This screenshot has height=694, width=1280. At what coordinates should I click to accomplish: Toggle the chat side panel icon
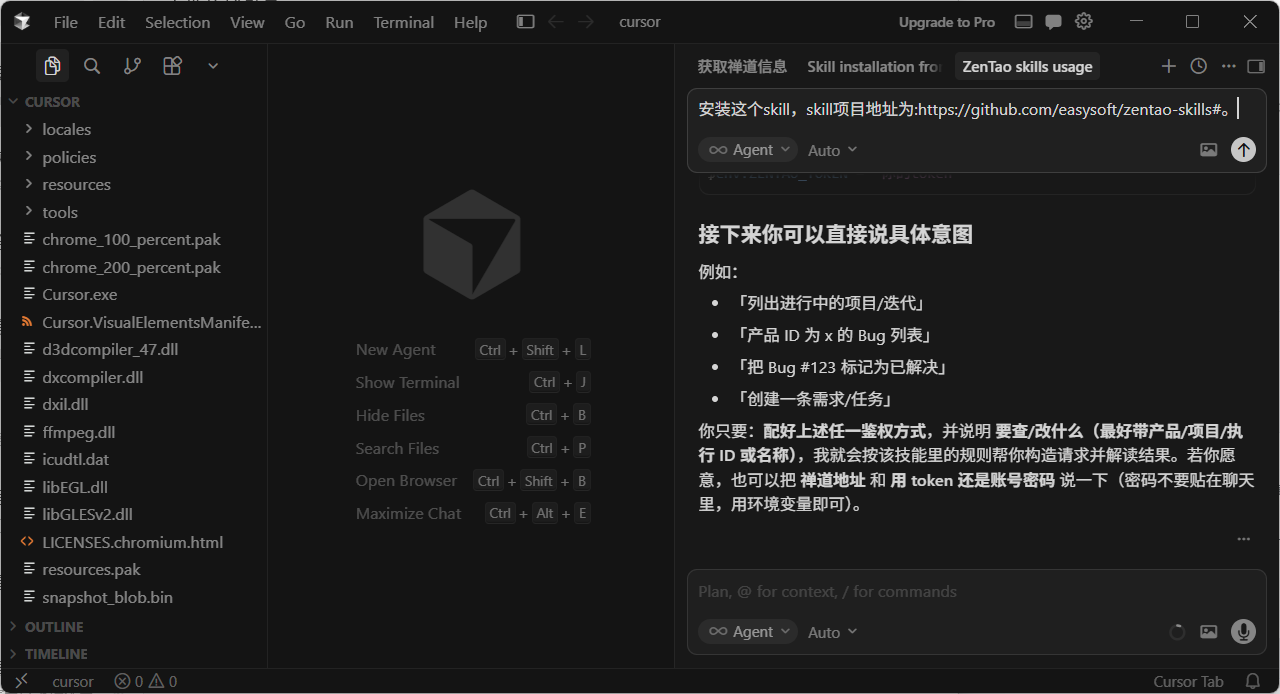pos(1256,66)
